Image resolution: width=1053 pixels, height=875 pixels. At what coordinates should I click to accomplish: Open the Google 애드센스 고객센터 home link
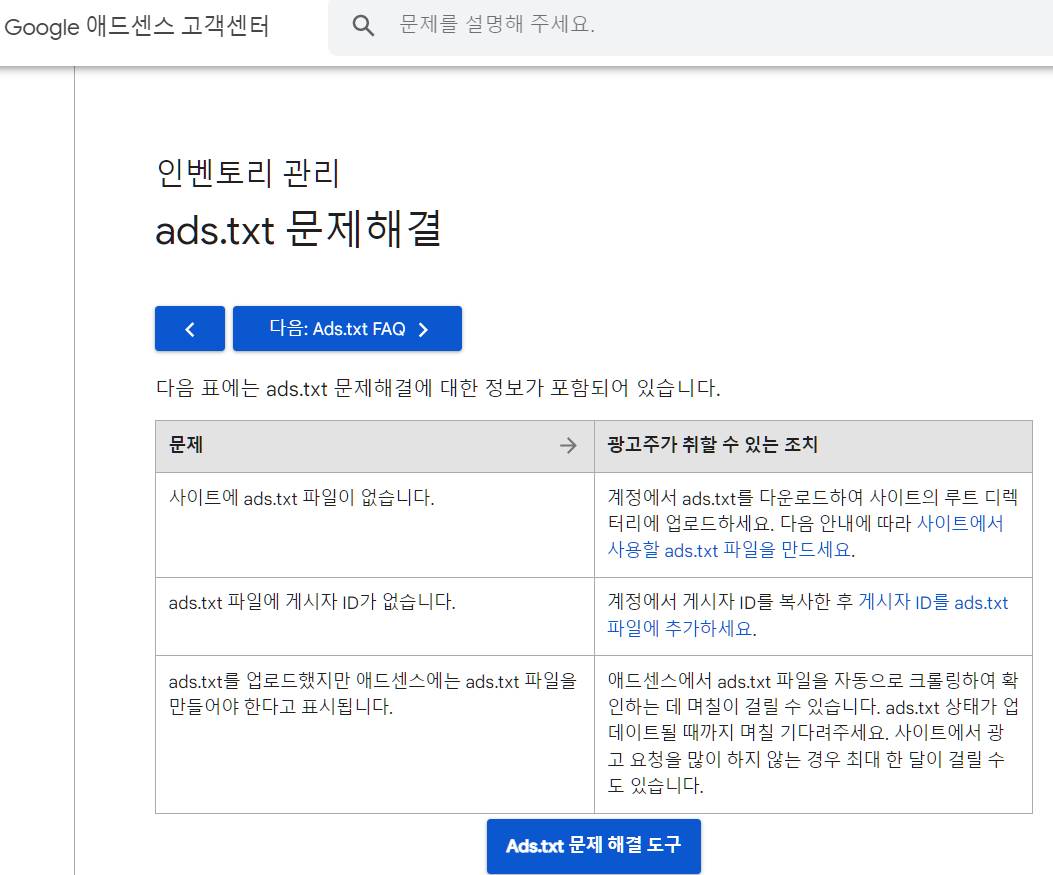[x=136, y=26]
